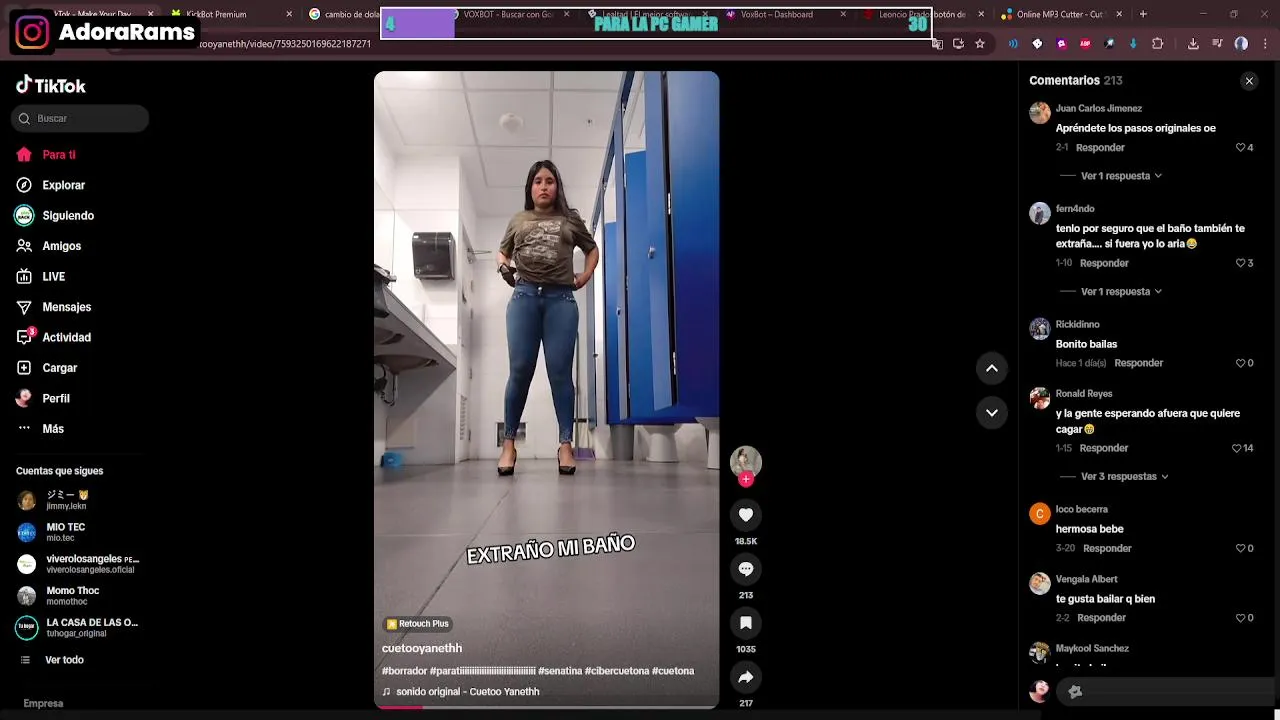The width and height of the screenshot is (1280, 720).
Task: Close the Comentarios panel
Action: click(1249, 81)
